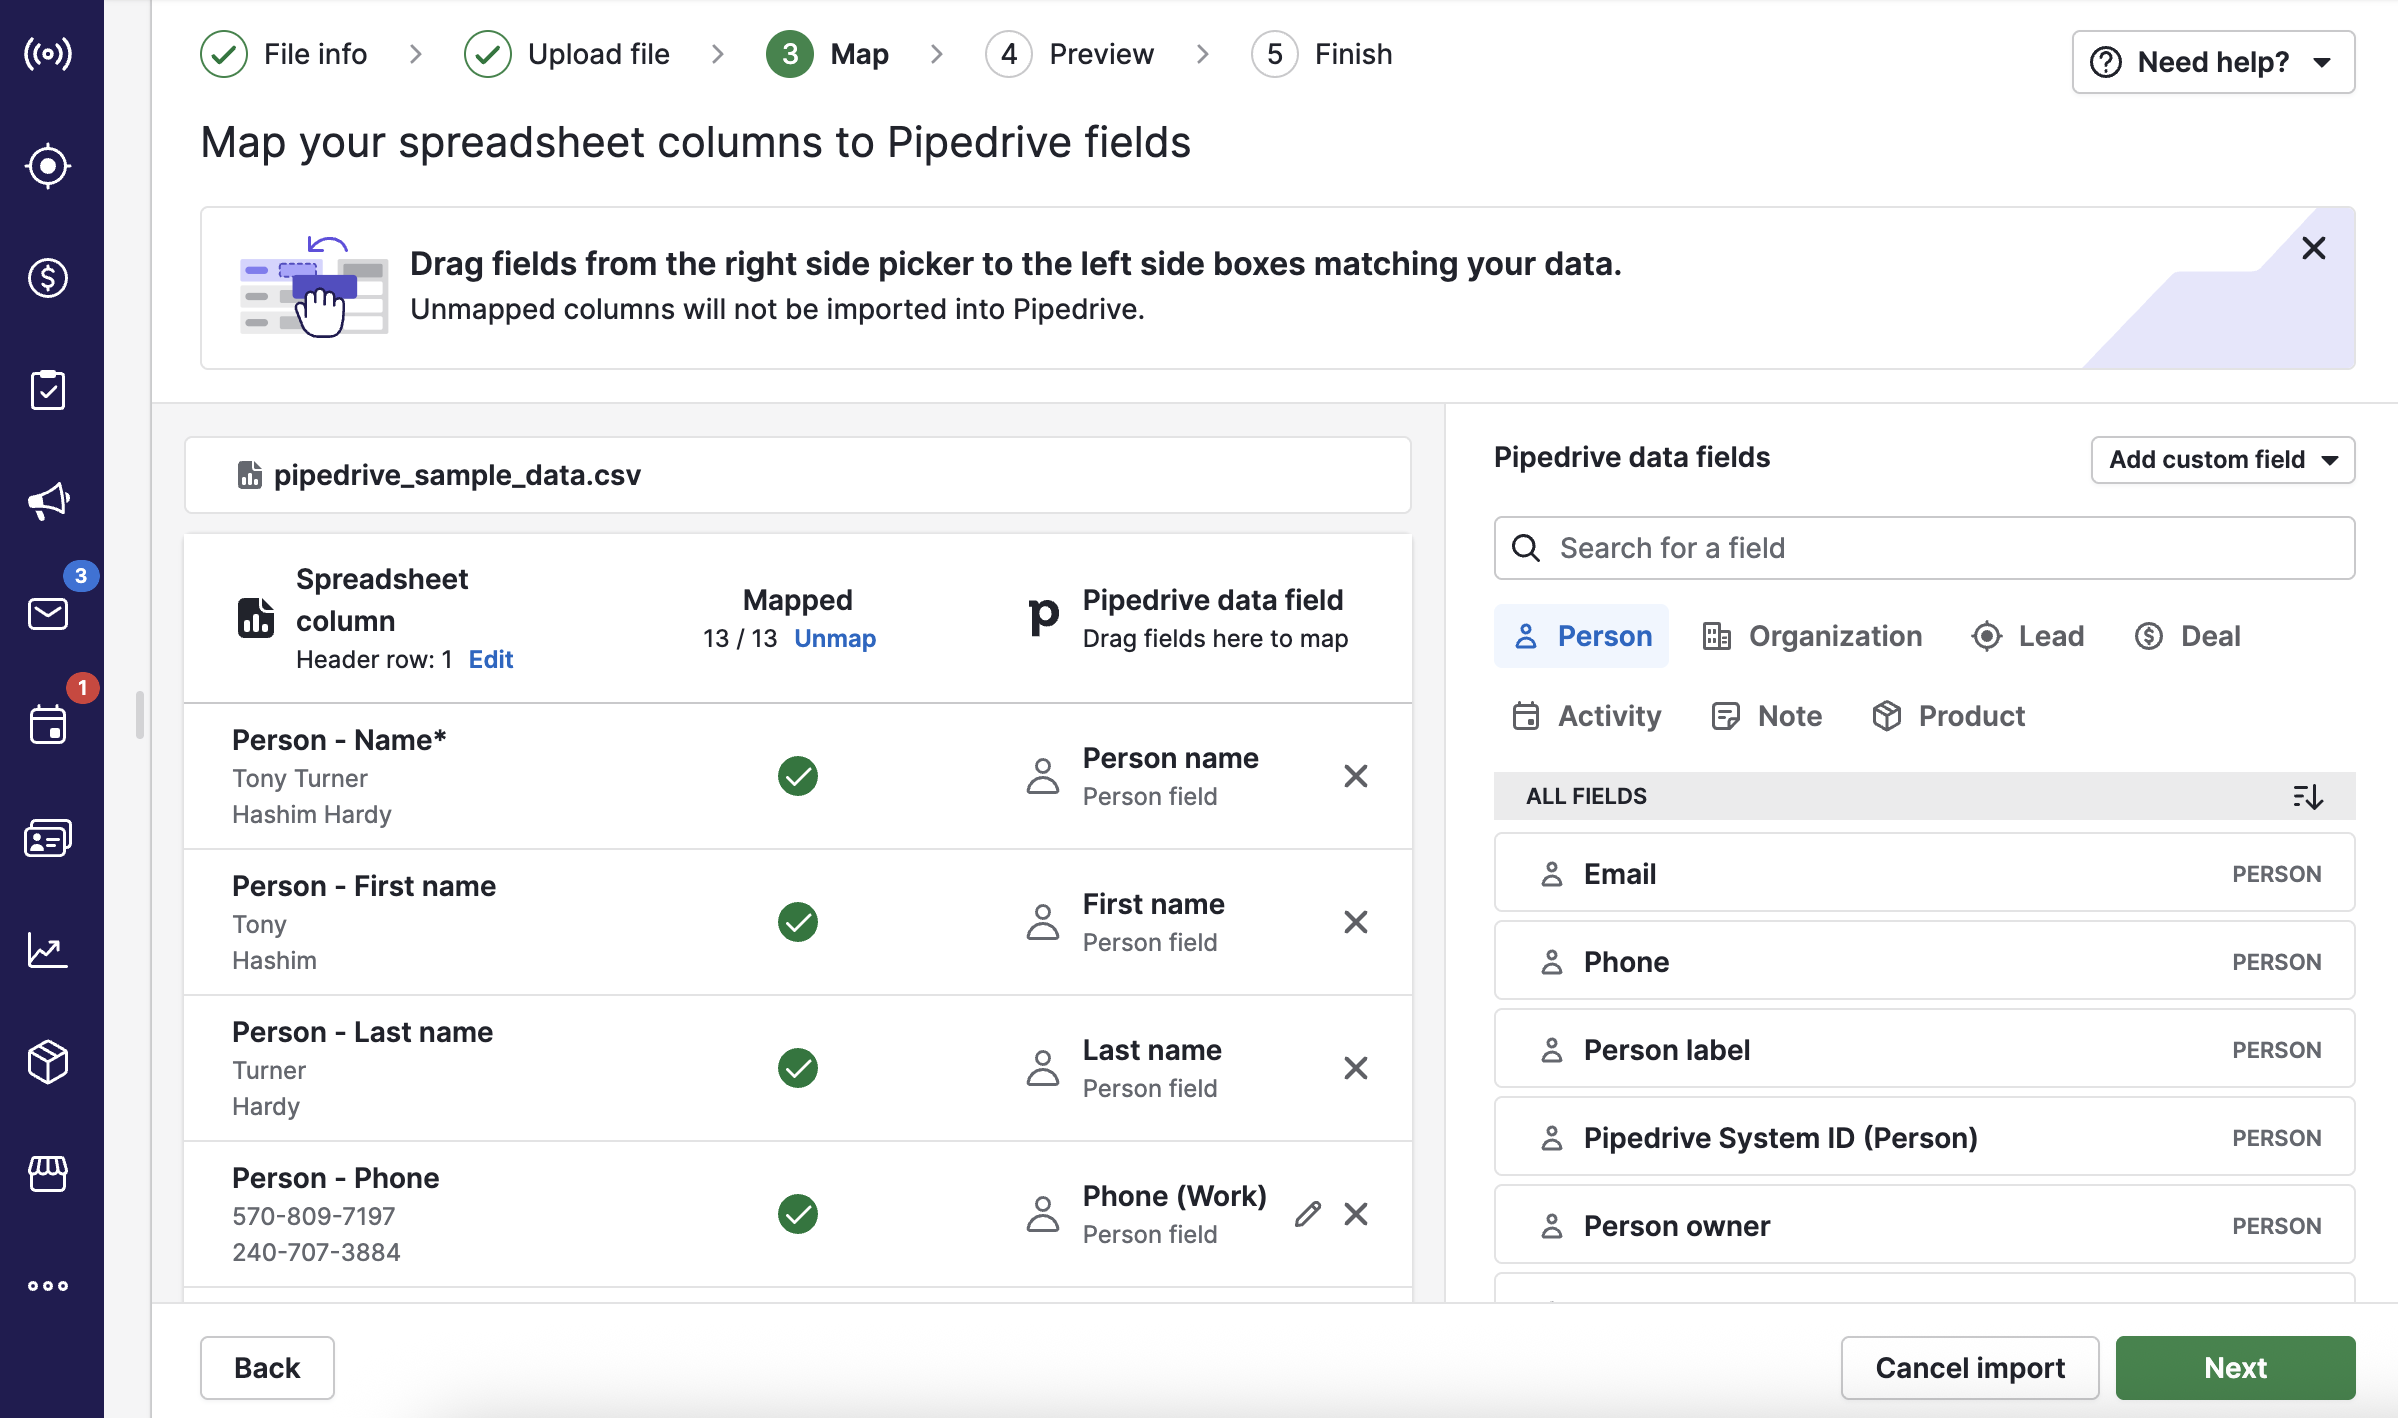The width and height of the screenshot is (2398, 1418).
Task: Remove the Phone (Work) mapping
Action: tap(1356, 1214)
